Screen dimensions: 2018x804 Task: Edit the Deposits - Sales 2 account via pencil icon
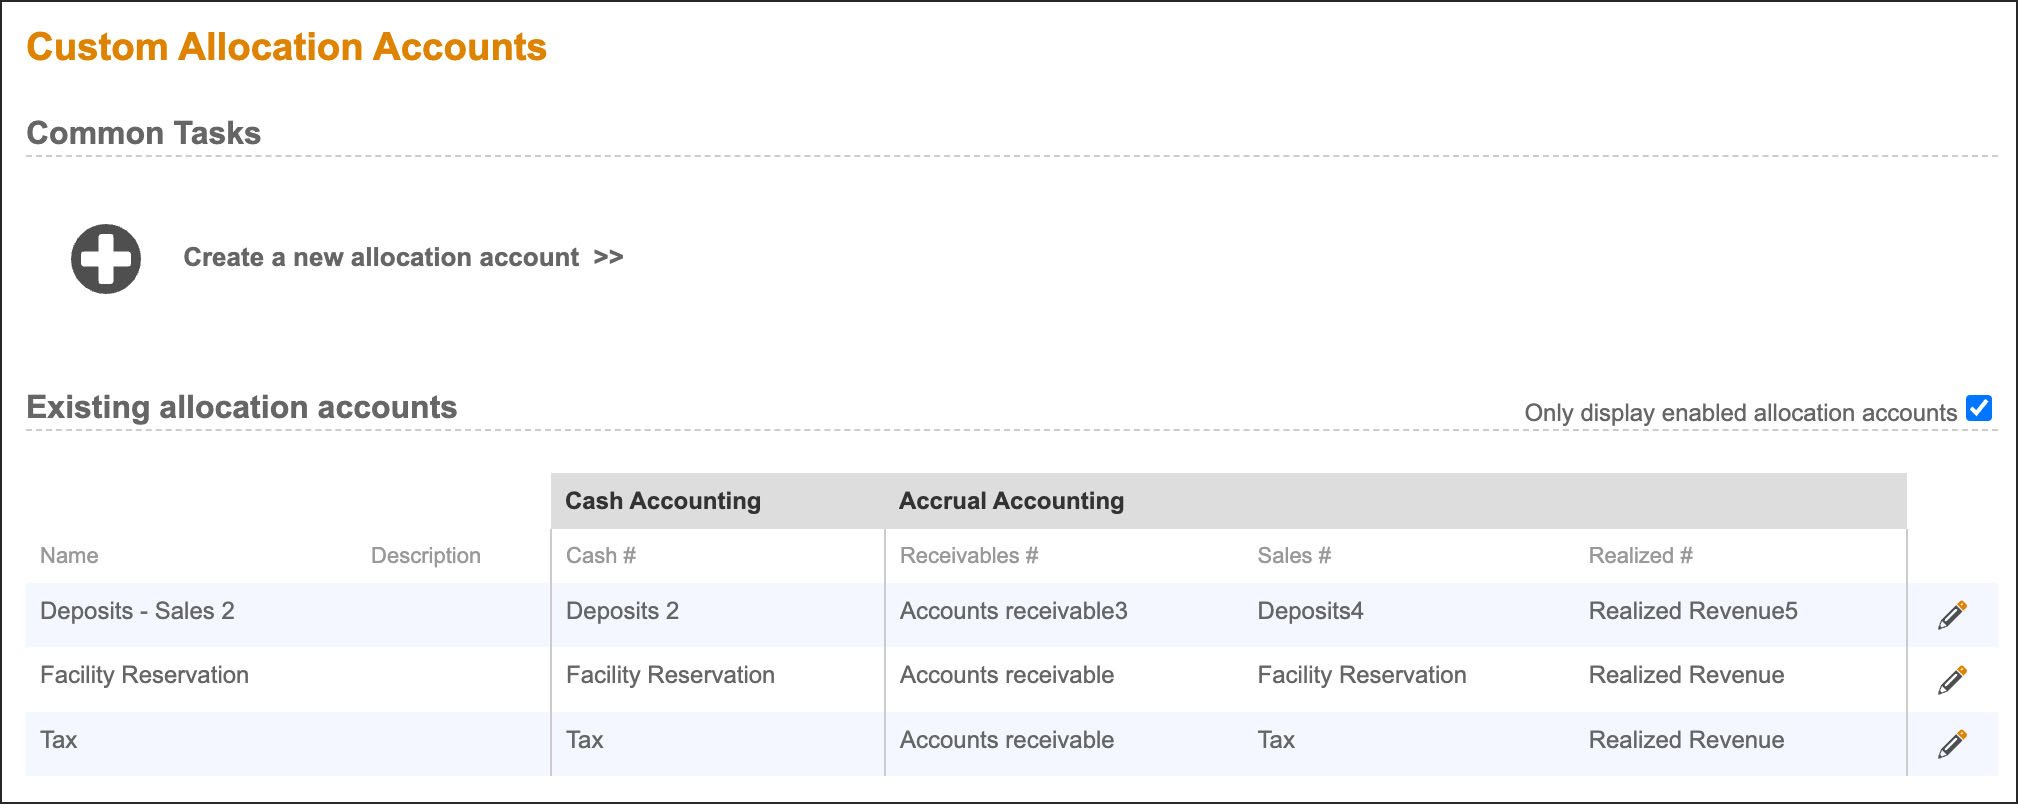point(1952,615)
